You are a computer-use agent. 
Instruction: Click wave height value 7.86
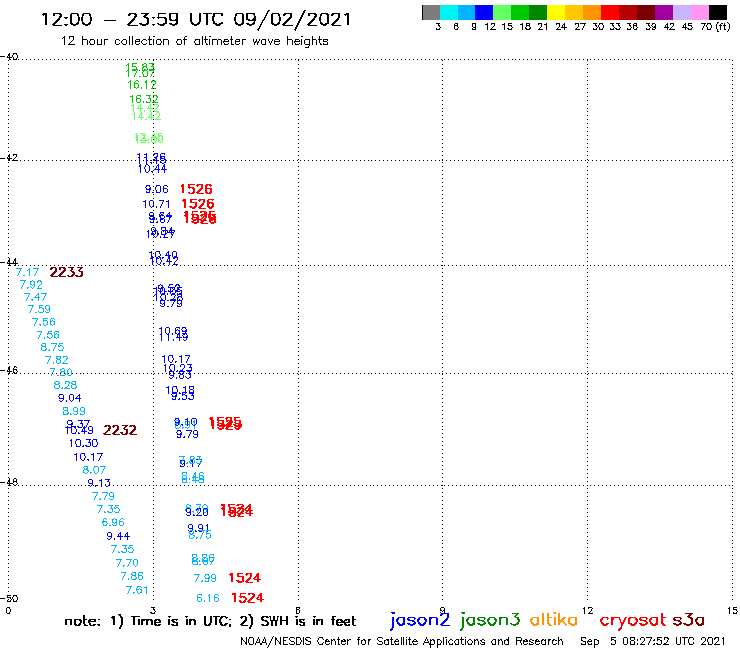pos(132,576)
